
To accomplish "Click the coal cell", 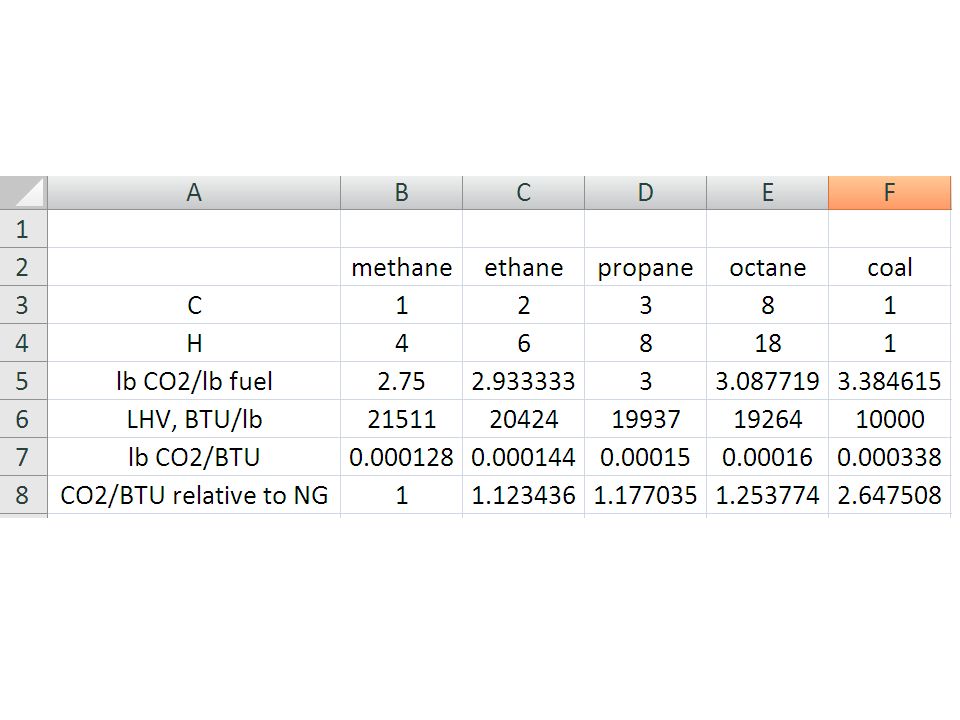I will click(x=890, y=267).
